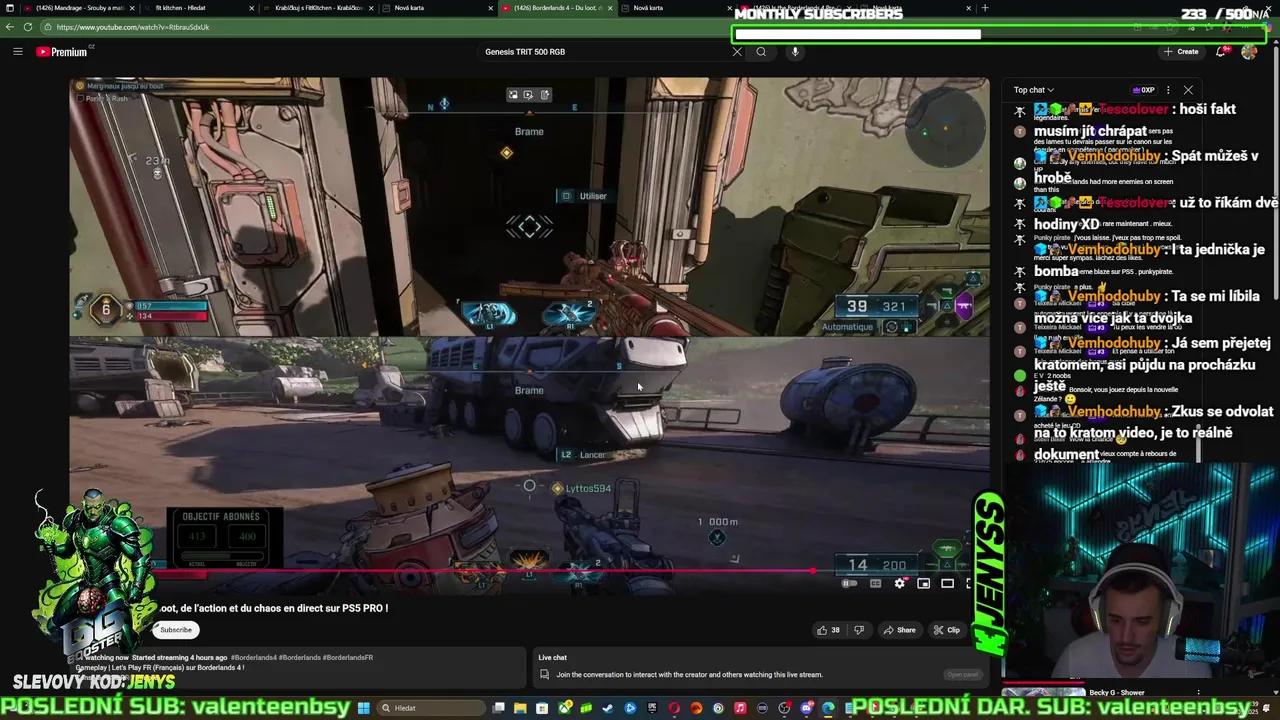This screenshot has height=720, width=1280.
Task: Subscribe to the channel
Action: [176, 630]
